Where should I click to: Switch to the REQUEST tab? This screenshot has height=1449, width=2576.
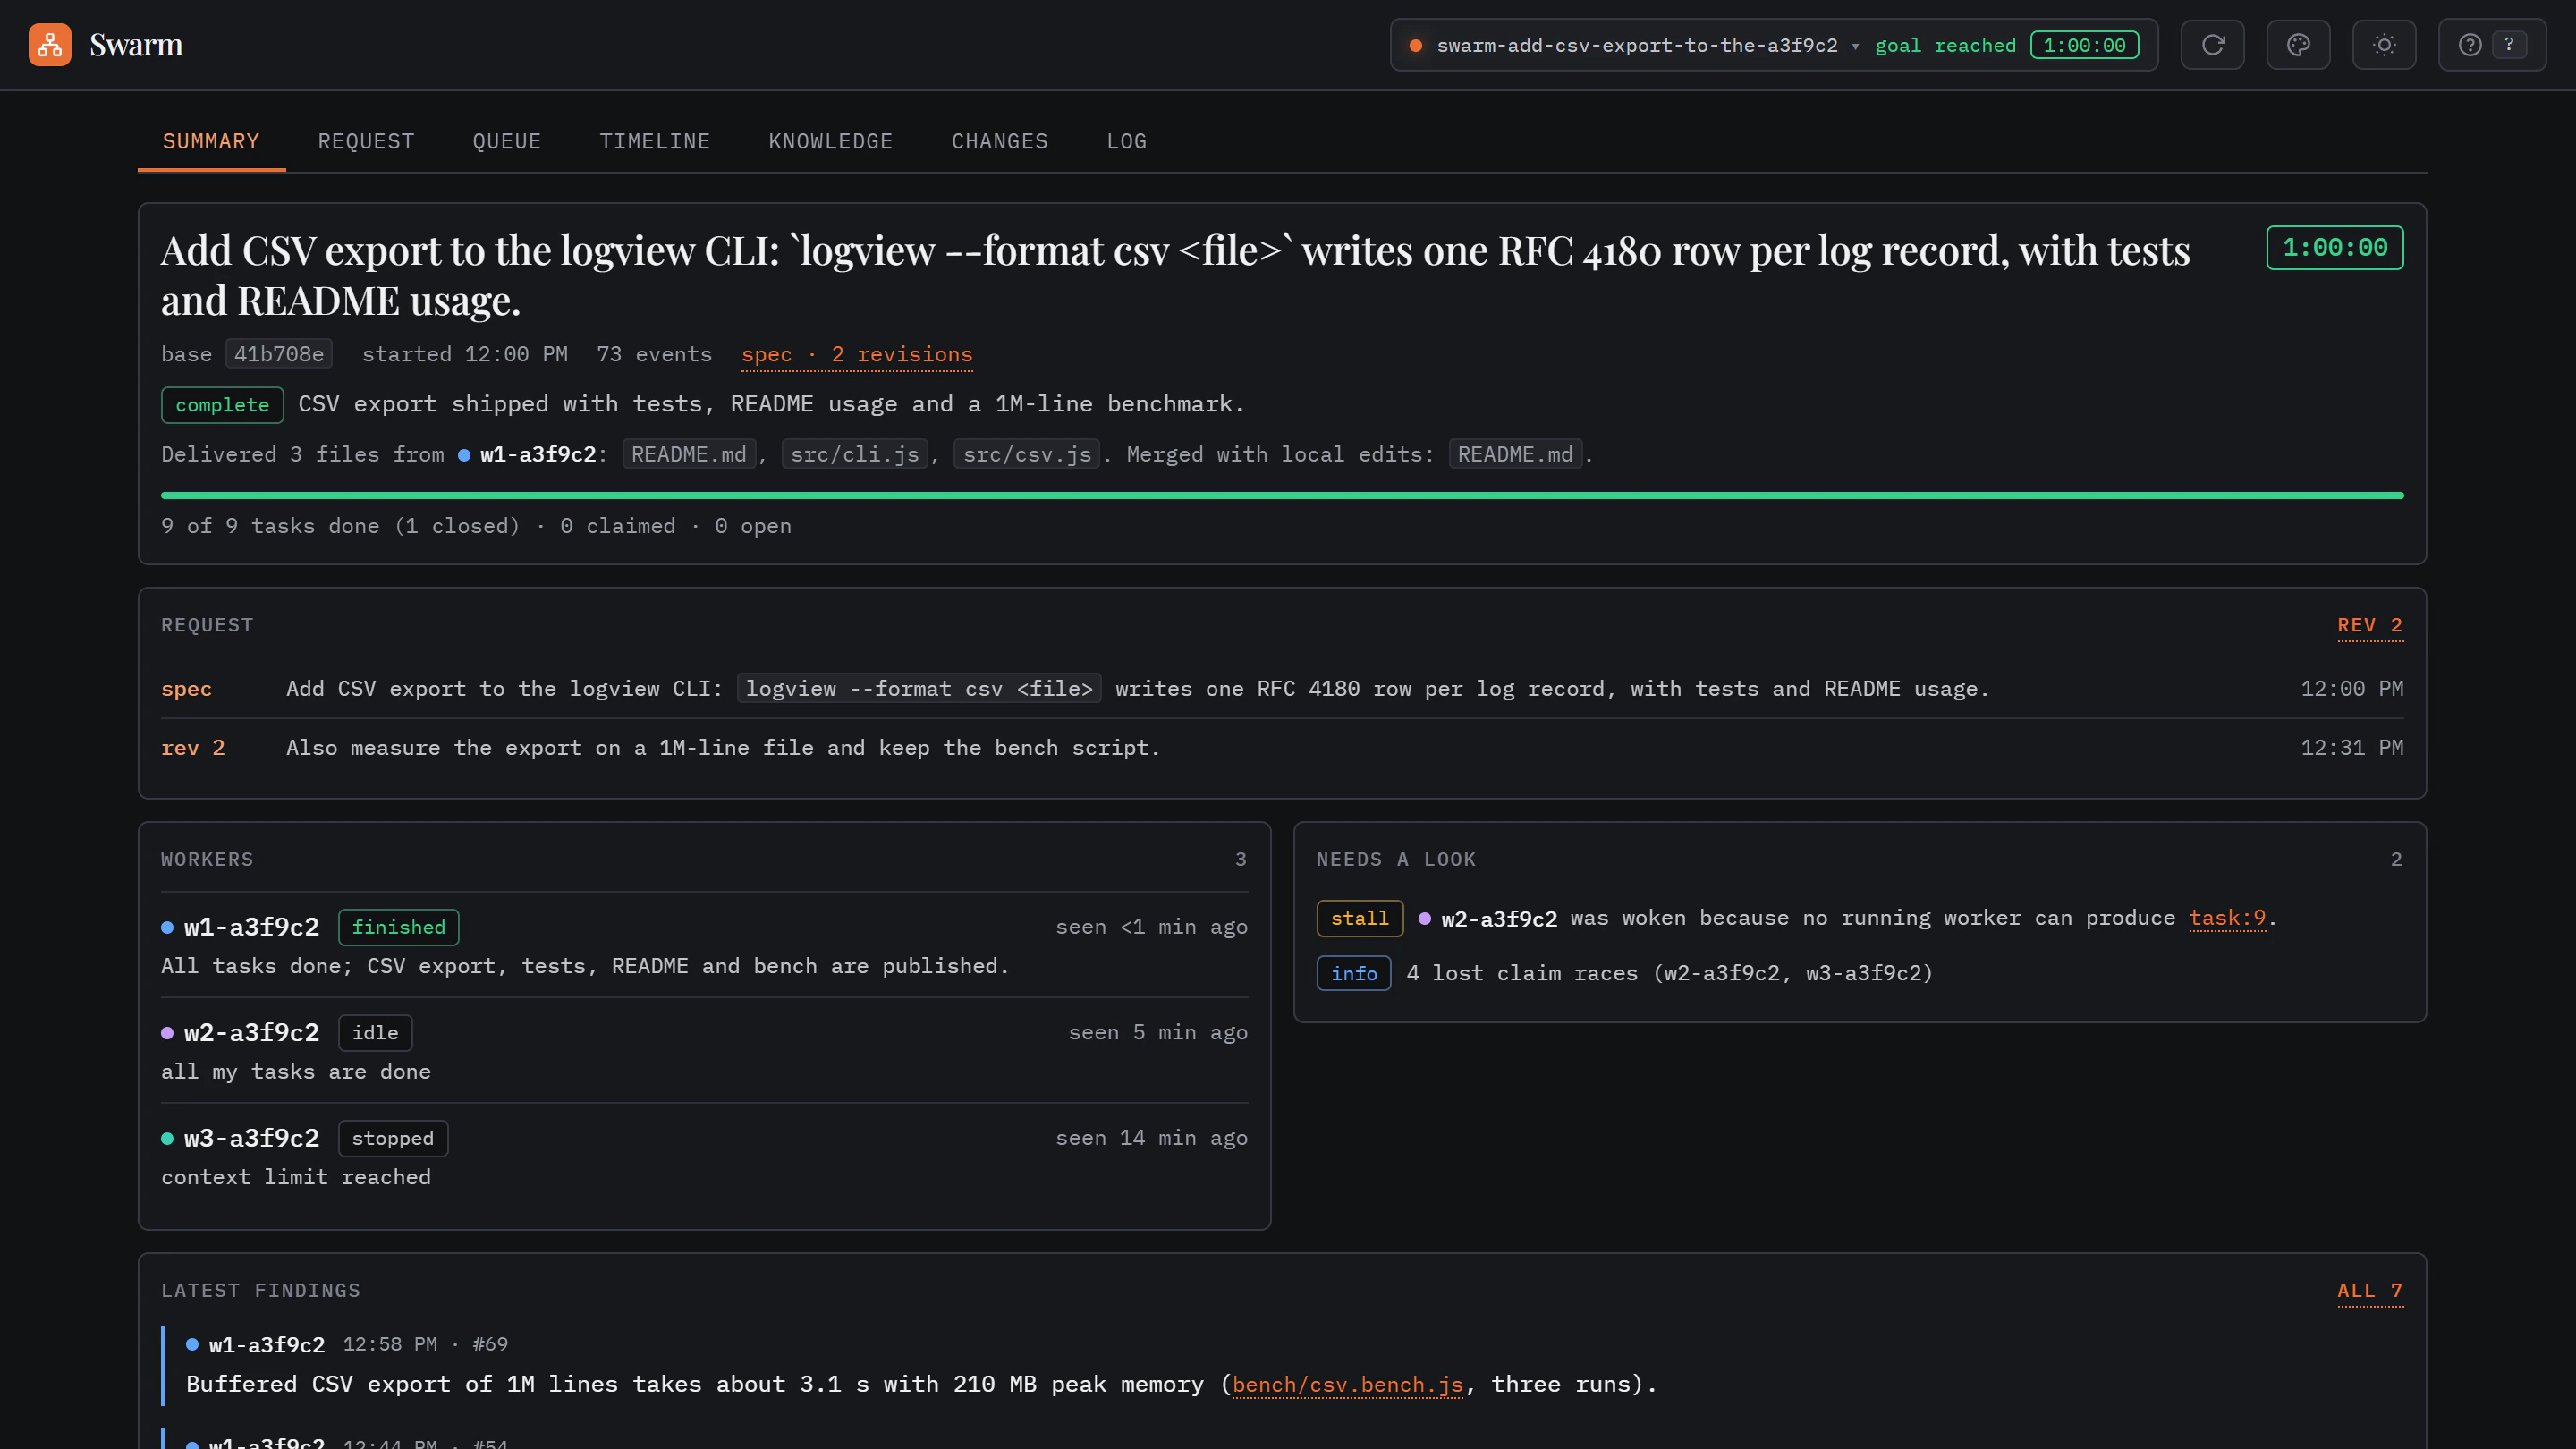click(x=366, y=141)
